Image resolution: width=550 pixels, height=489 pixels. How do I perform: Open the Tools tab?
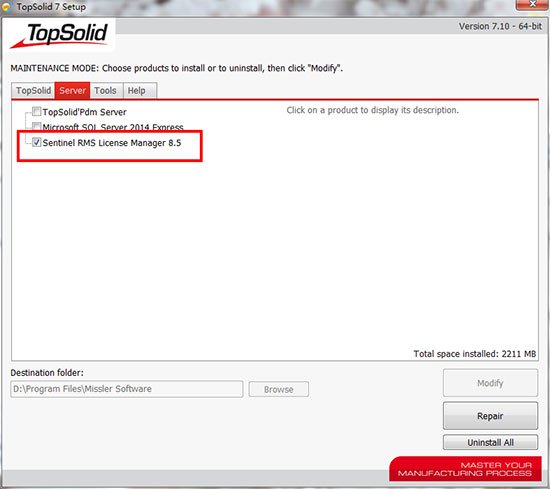pyautogui.click(x=106, y=91)
